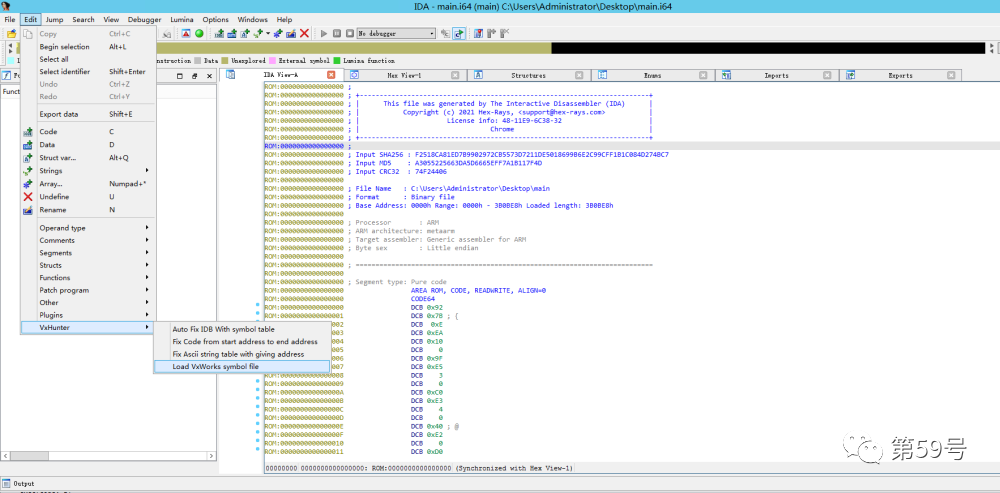Expand the Operand type submenu
1000x493 pixels.
(88, 228)
